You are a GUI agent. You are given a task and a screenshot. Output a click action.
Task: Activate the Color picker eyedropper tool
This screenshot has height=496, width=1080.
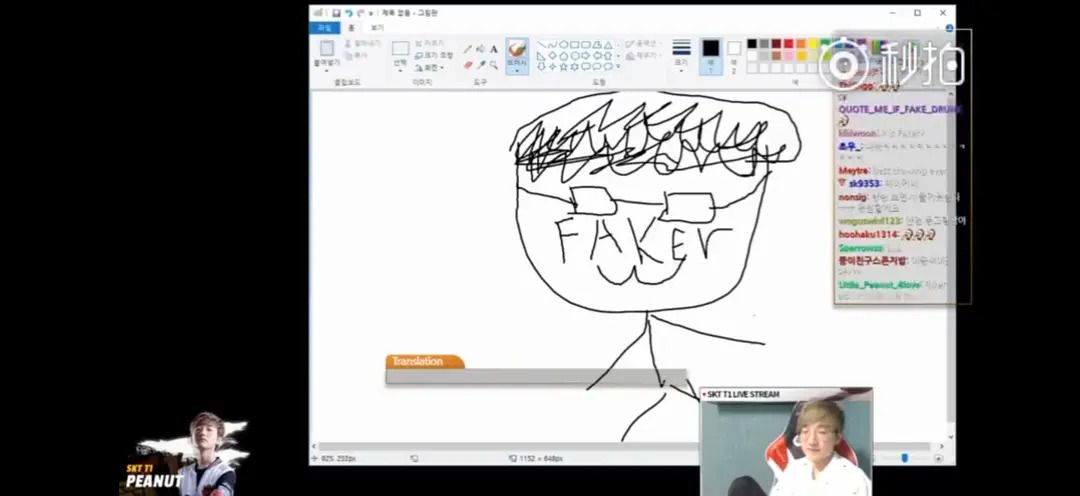pyautogui.click(x=481, y=65)
